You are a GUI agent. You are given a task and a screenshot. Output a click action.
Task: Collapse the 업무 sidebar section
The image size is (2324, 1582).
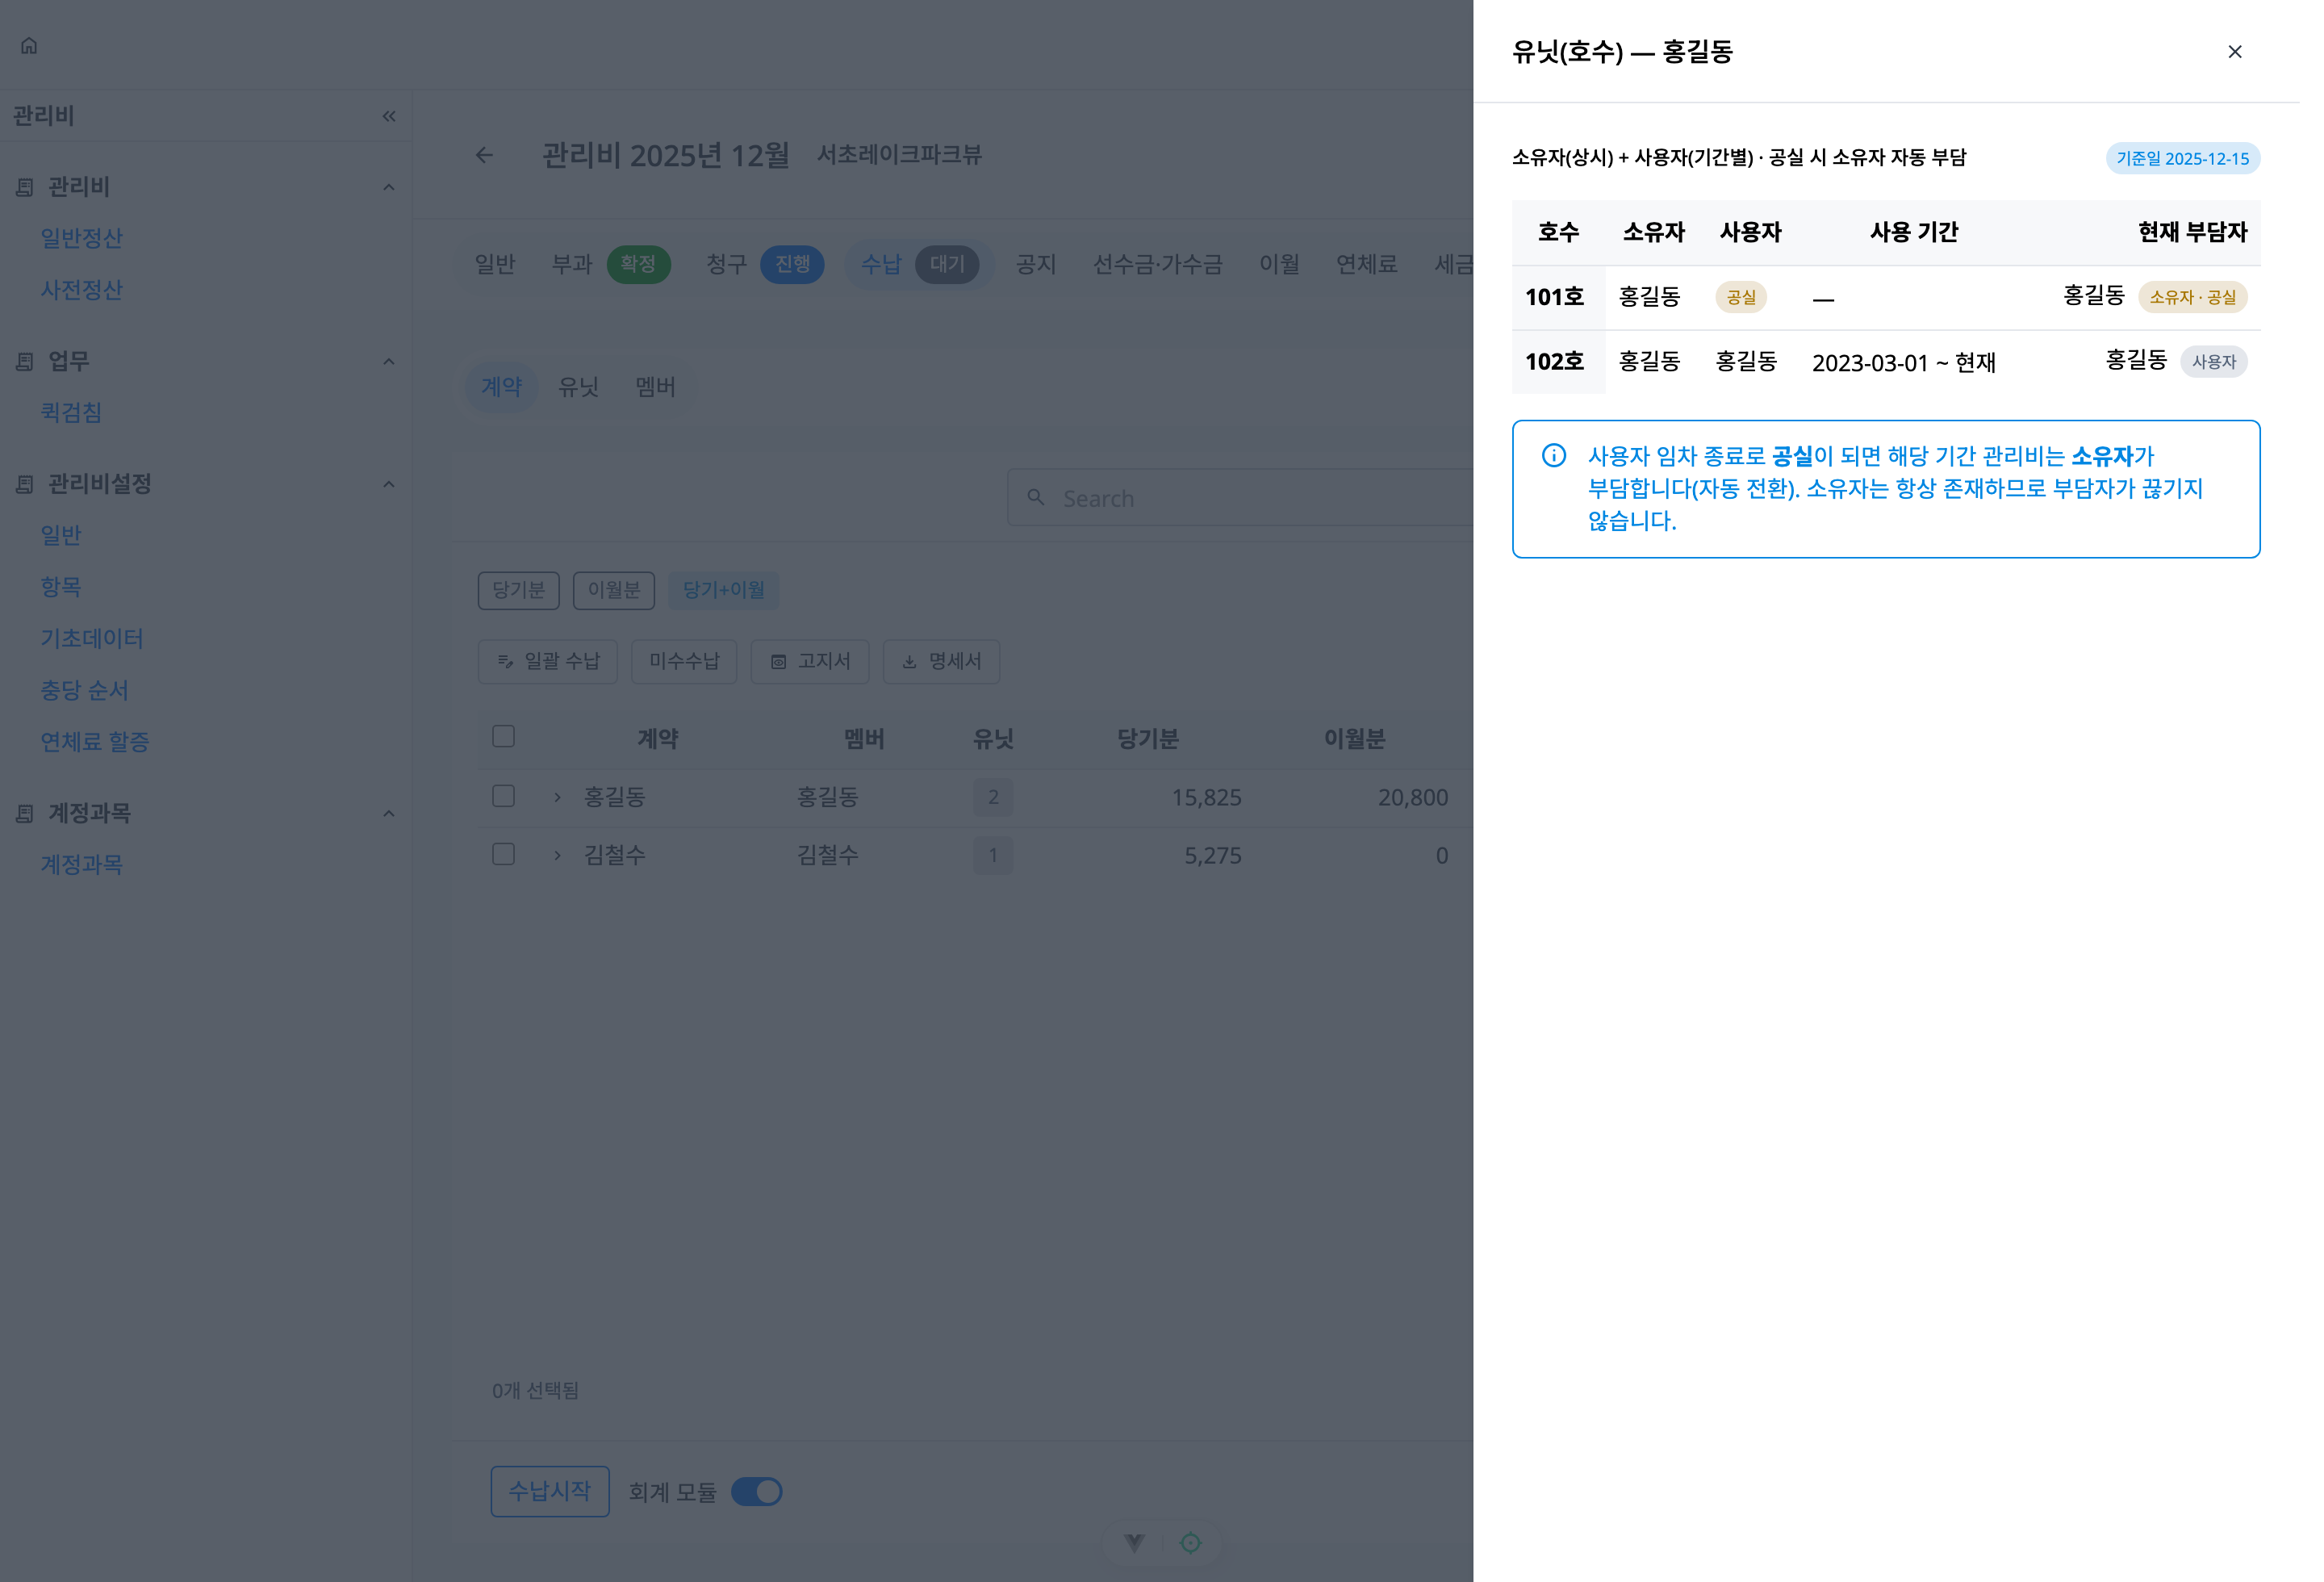tap(389, 361)
